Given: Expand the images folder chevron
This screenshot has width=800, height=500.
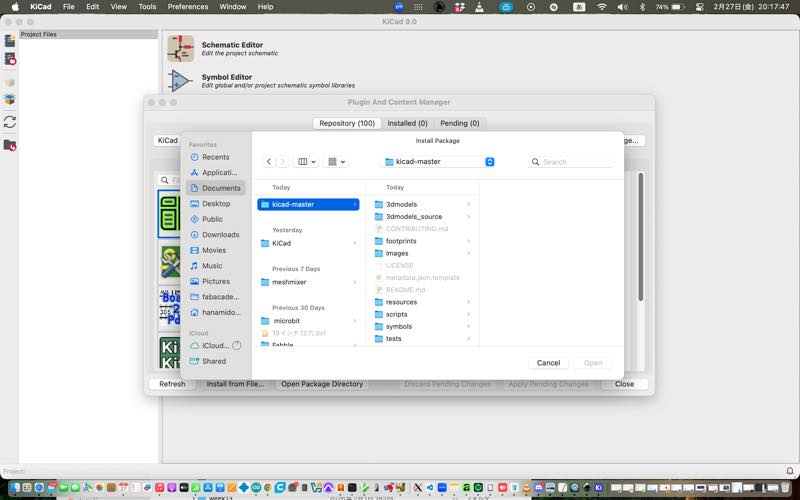Looking at the screenshot, I should coord(468,253).
